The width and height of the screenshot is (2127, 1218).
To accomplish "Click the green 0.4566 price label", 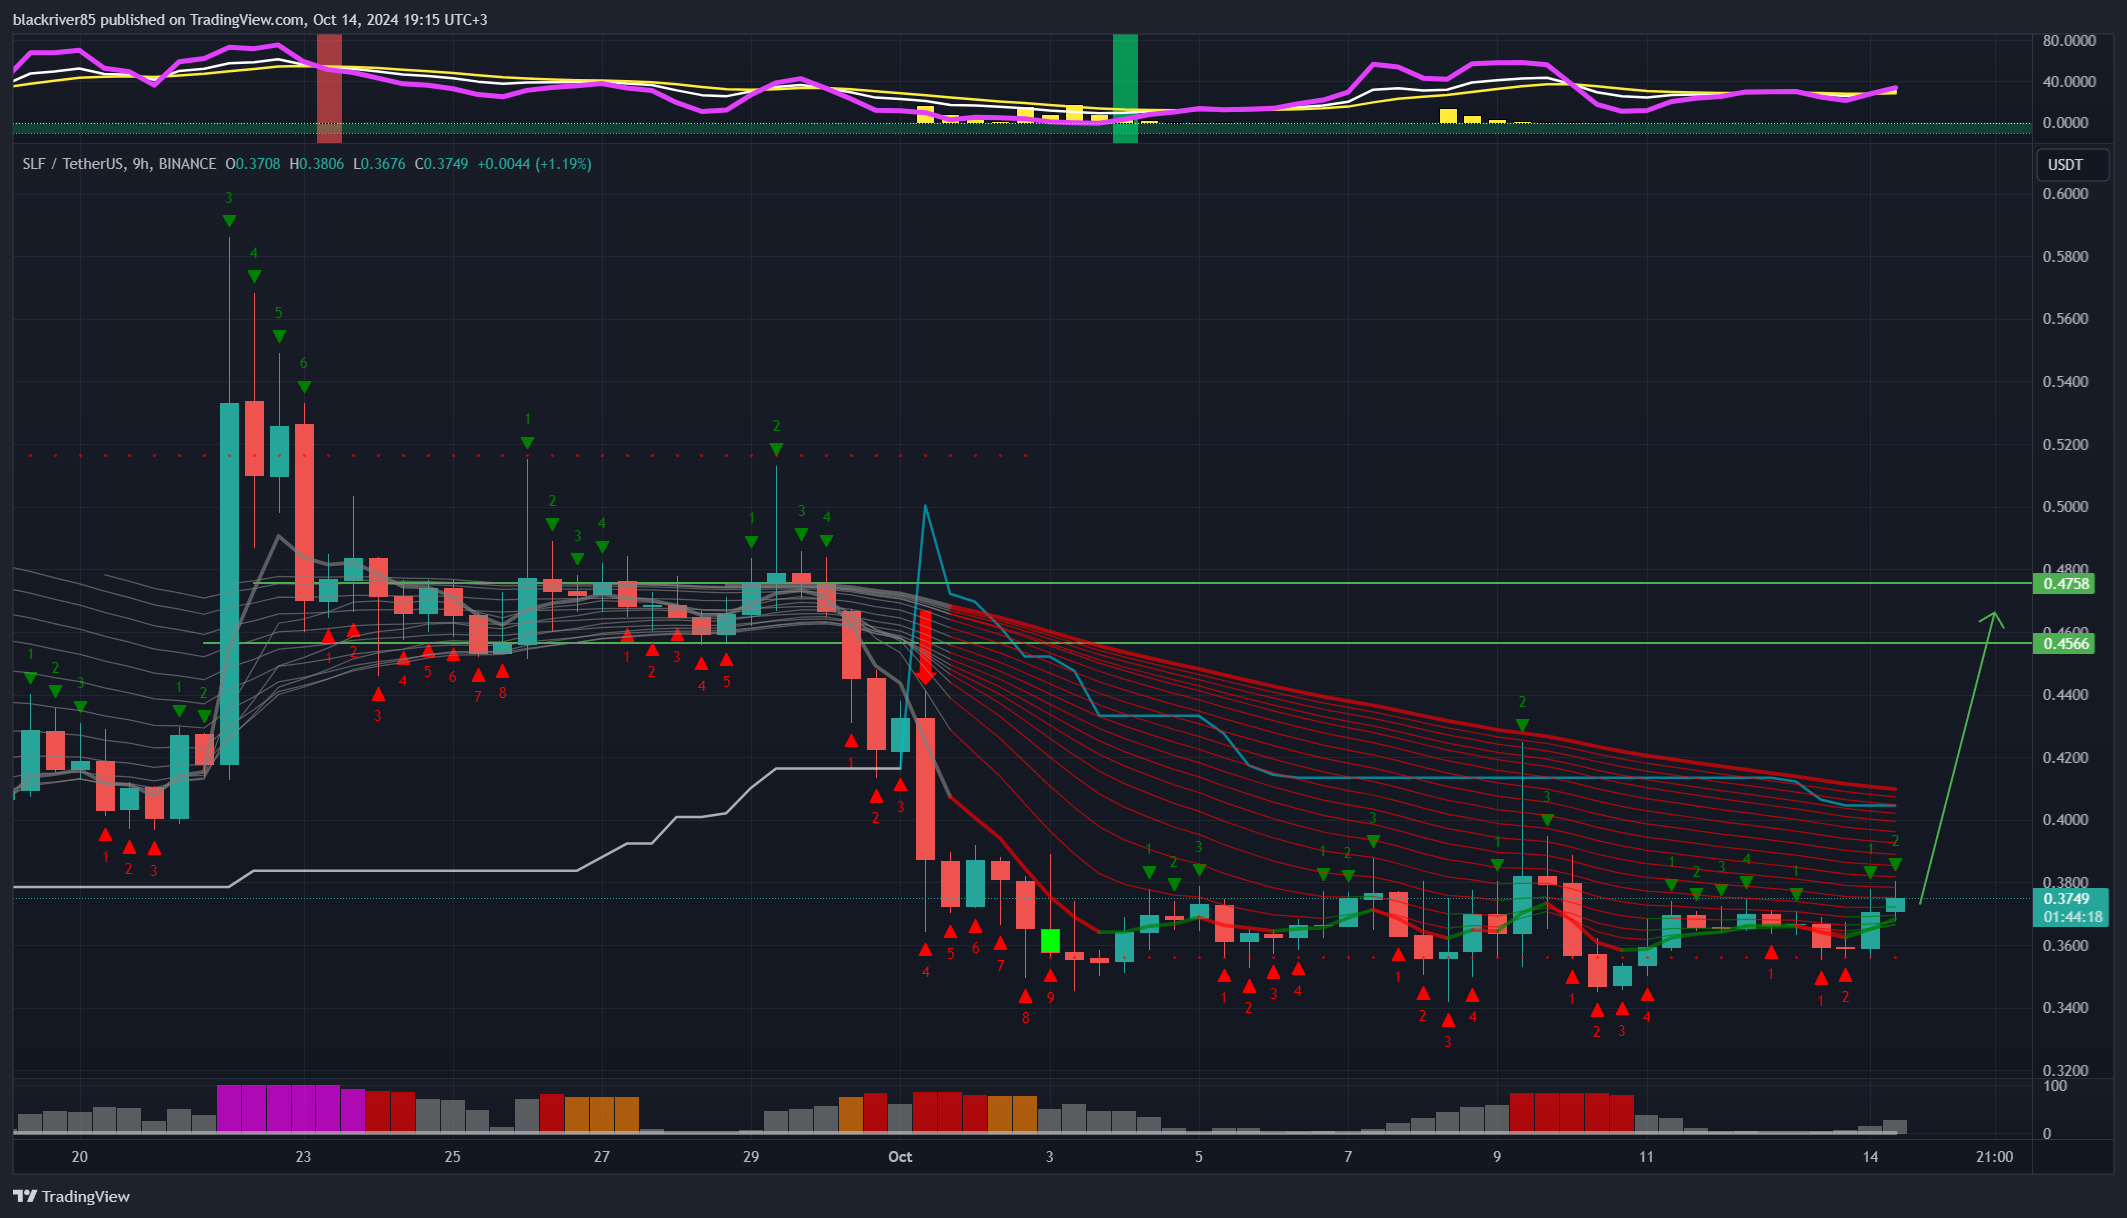I will pyautogui.click(x=2064, y=644).
